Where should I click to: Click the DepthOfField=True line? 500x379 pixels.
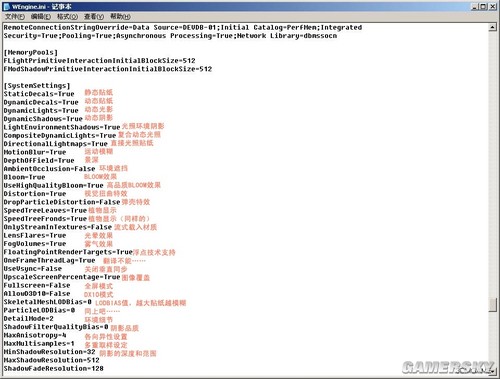click(39, 161)
